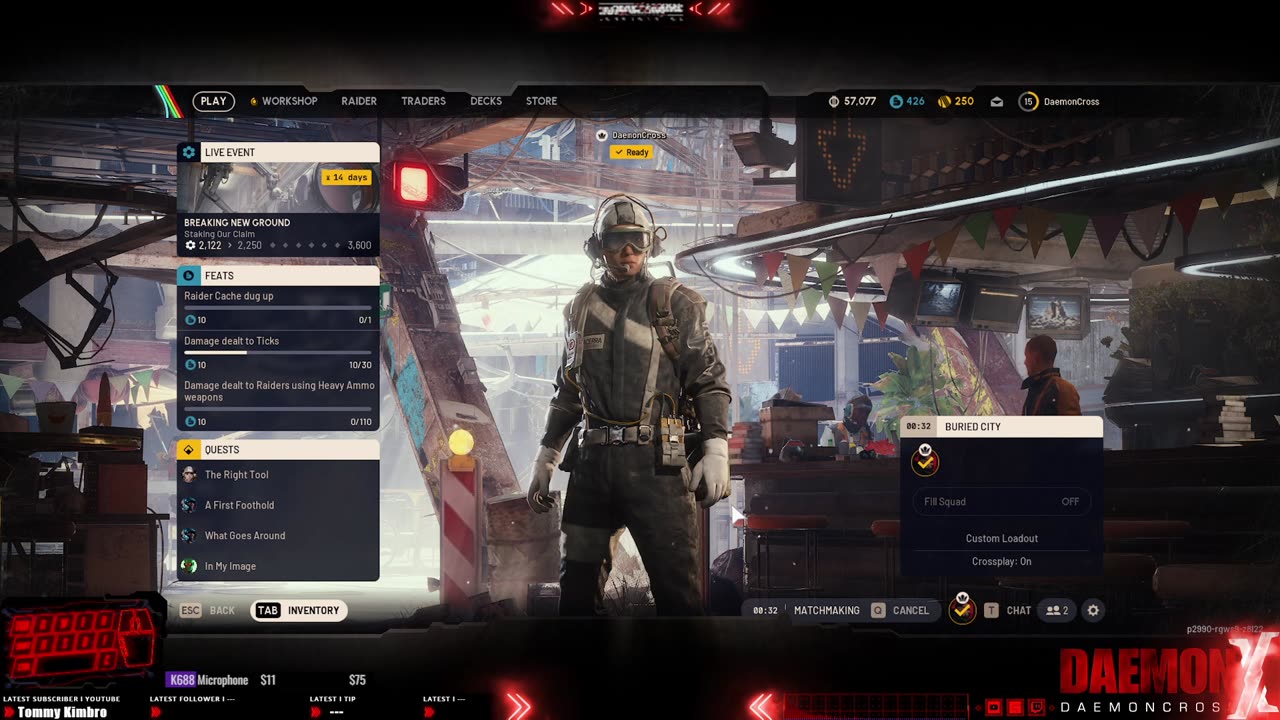Click the Damage dealt to Ticks progress bar

tap(278, 353)
